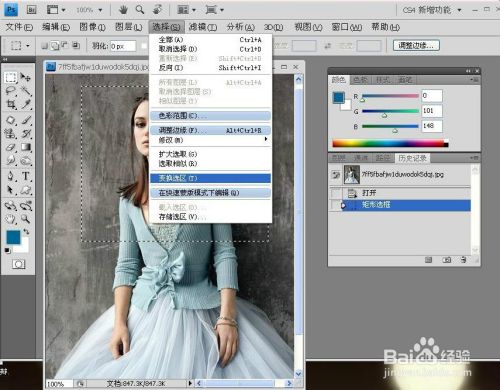The height and width of the screenshot is (390, 500).
Task: Select the Healing Brush tool
Action: [x=11, y=120]
